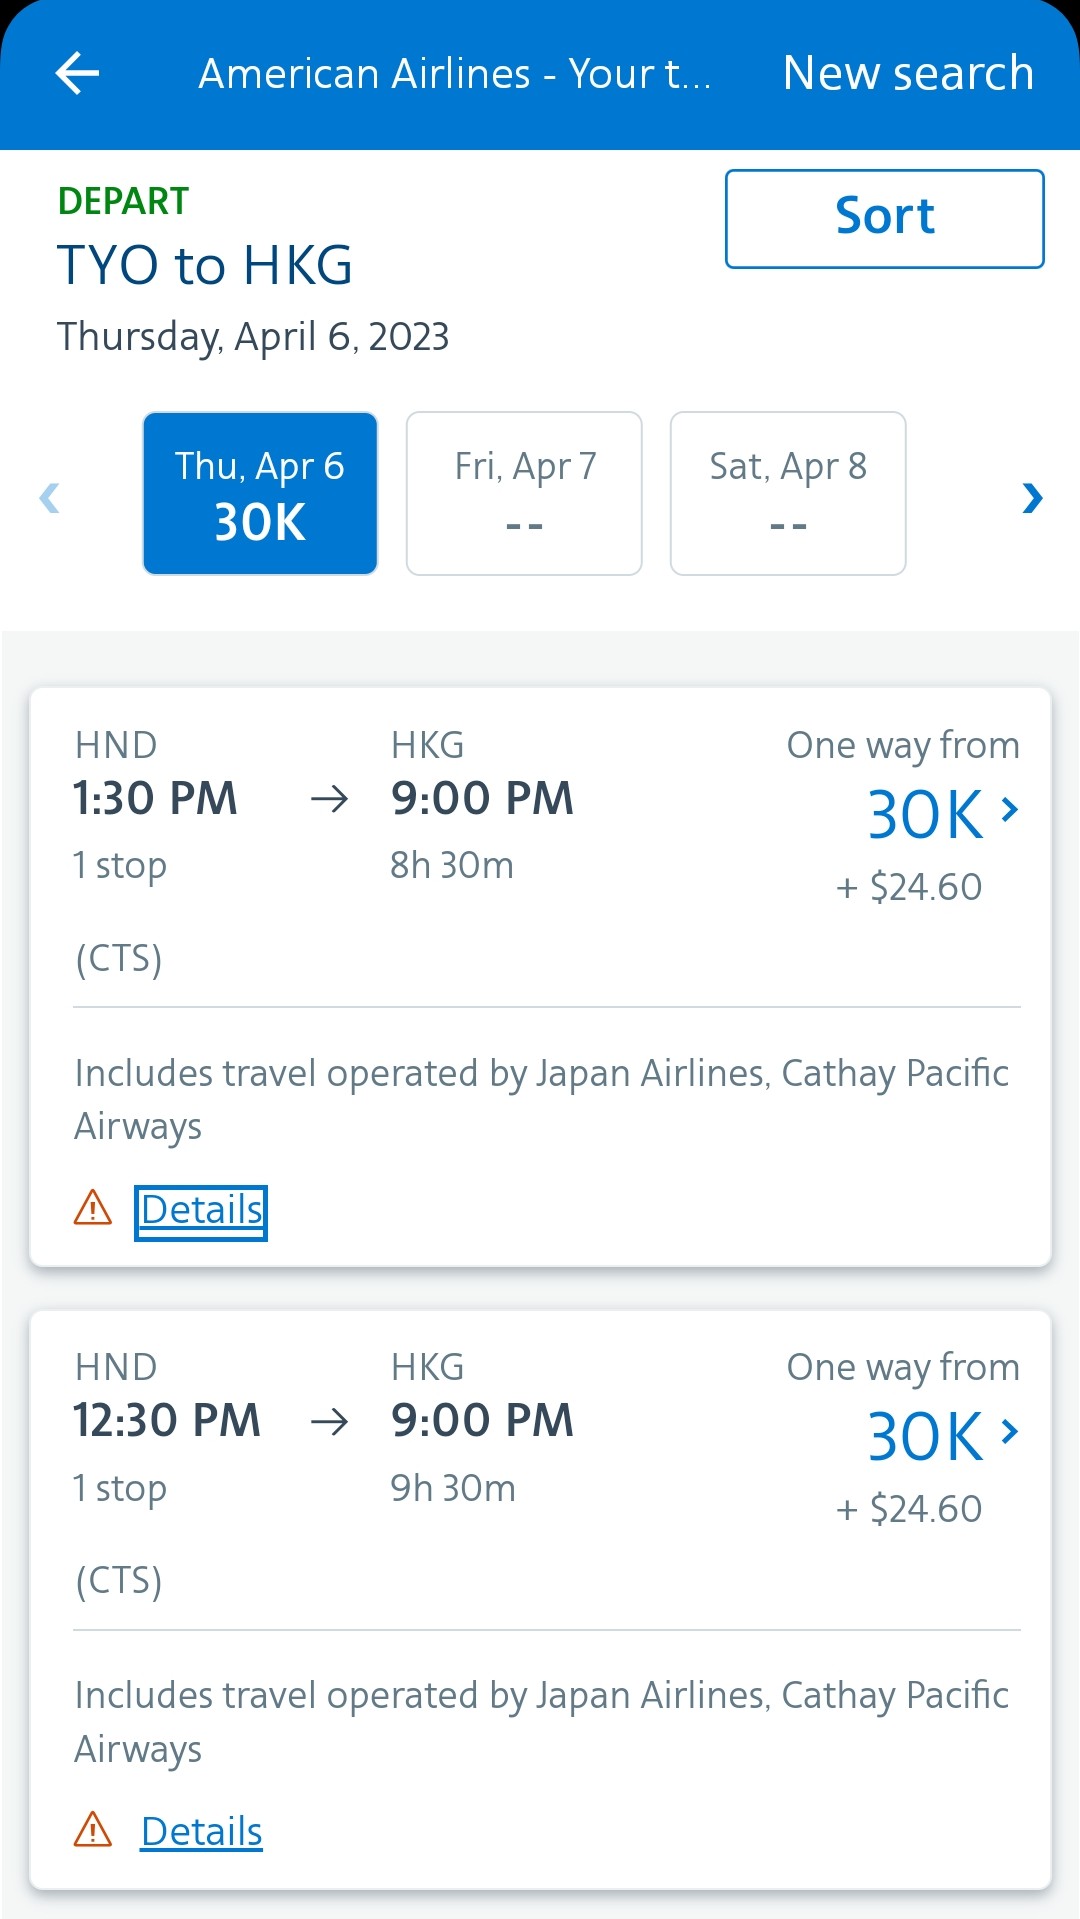This screenshot has height=1919, width=1080.
Task: Switch to the Sat, Apr 8 date tab
Action: pos(788,493)
